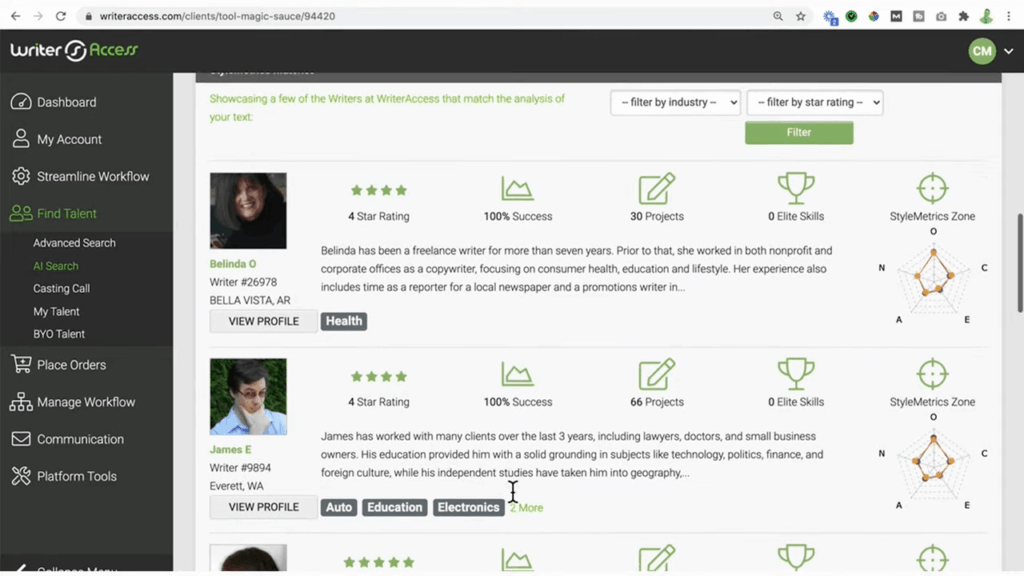Click Belinda's StyleMetrics Zone target icon
1024x576 pixels.
932,188
